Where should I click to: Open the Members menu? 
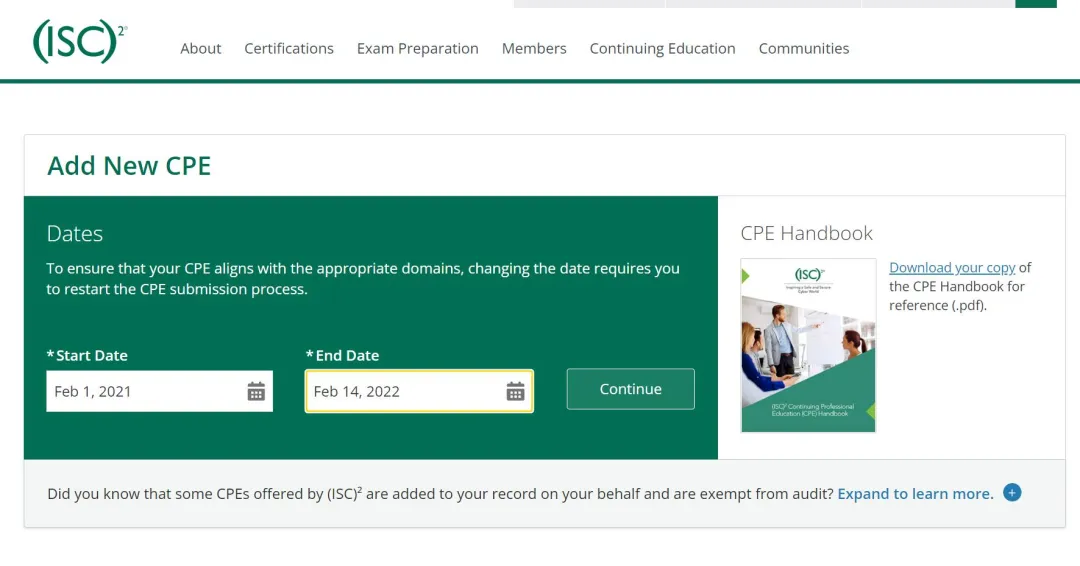[x=534, y=48]
